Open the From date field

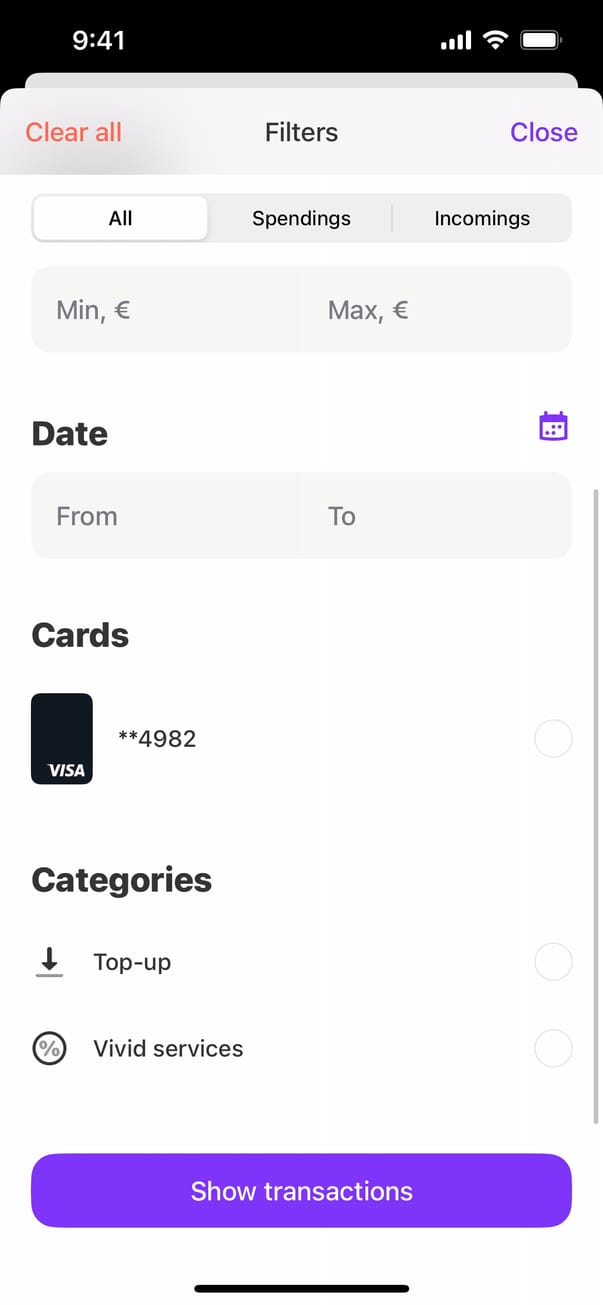[x=166, y=516]
